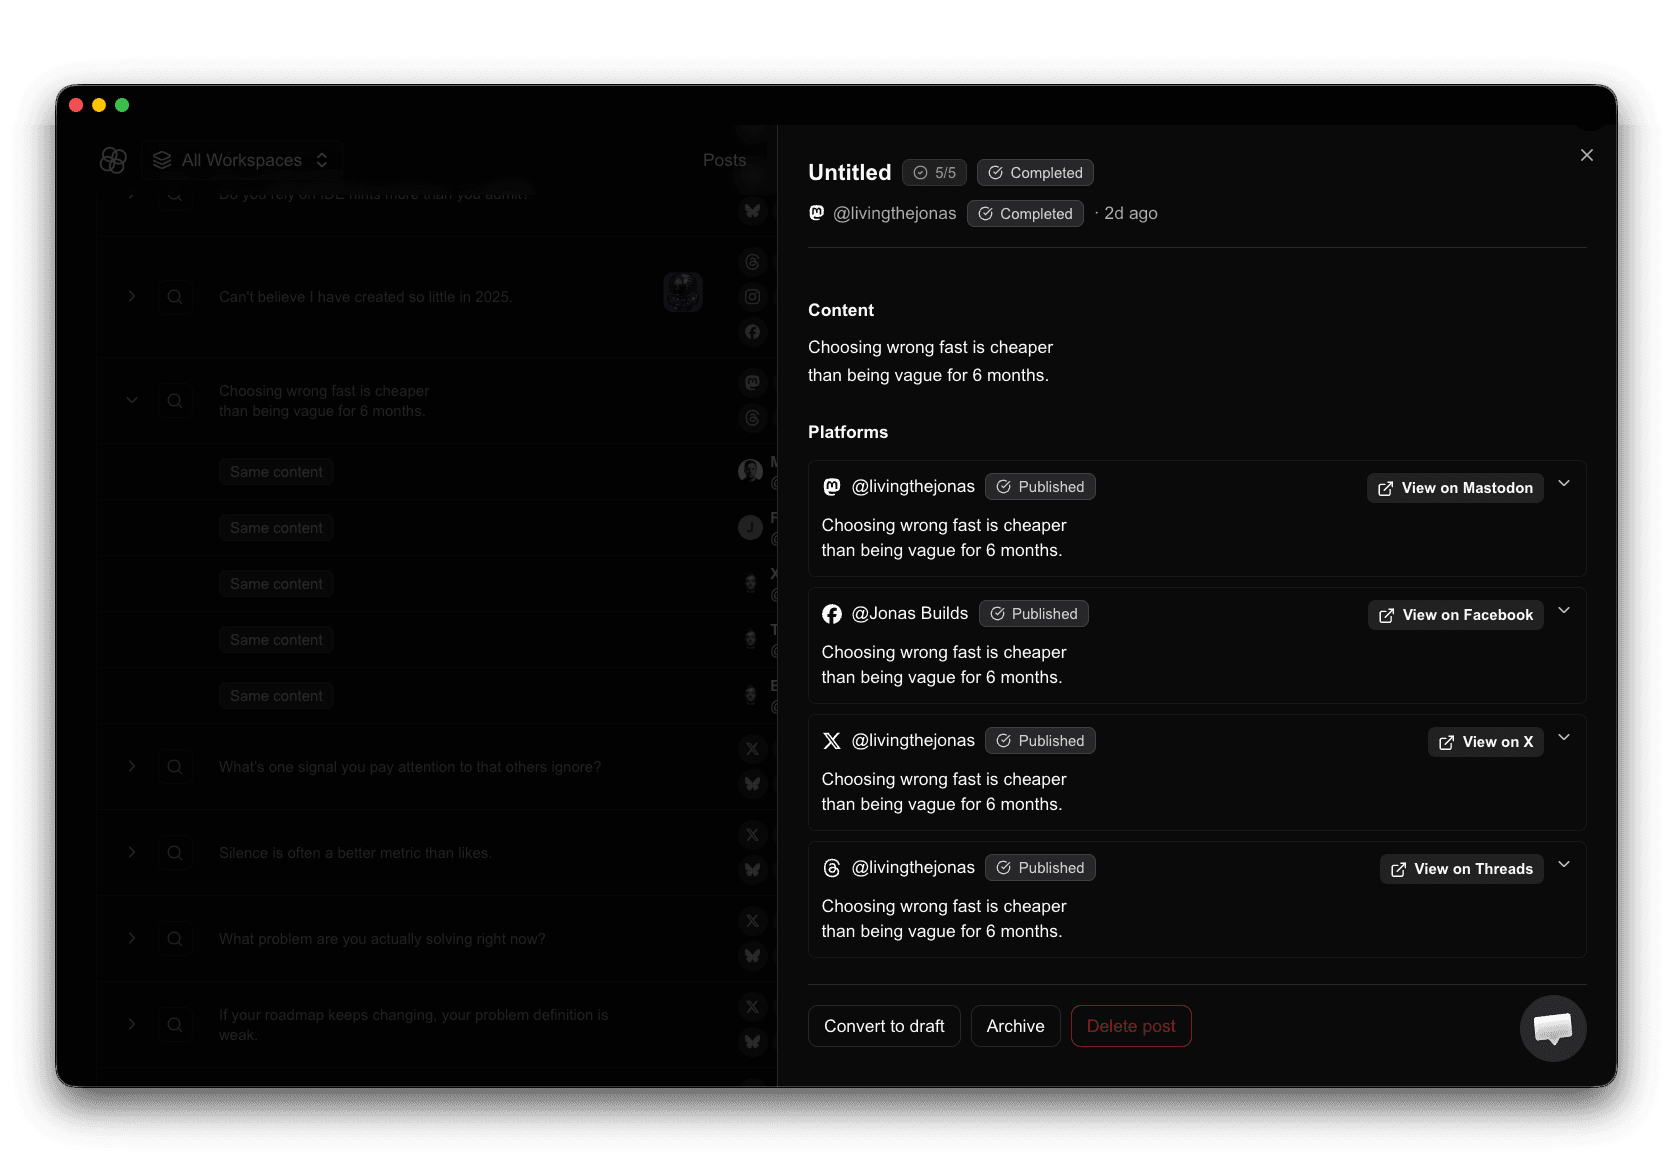Click the layers icon beside All Workspaces
1673x1161 pixels.
(162, 160)
